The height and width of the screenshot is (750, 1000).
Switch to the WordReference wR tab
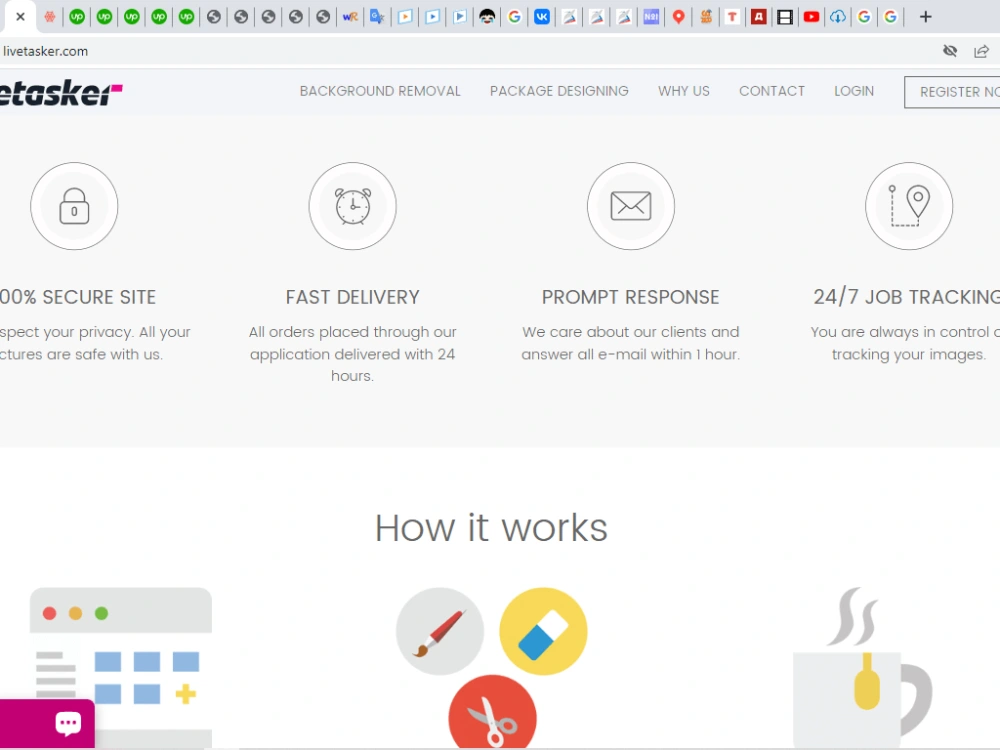point(350,17)
